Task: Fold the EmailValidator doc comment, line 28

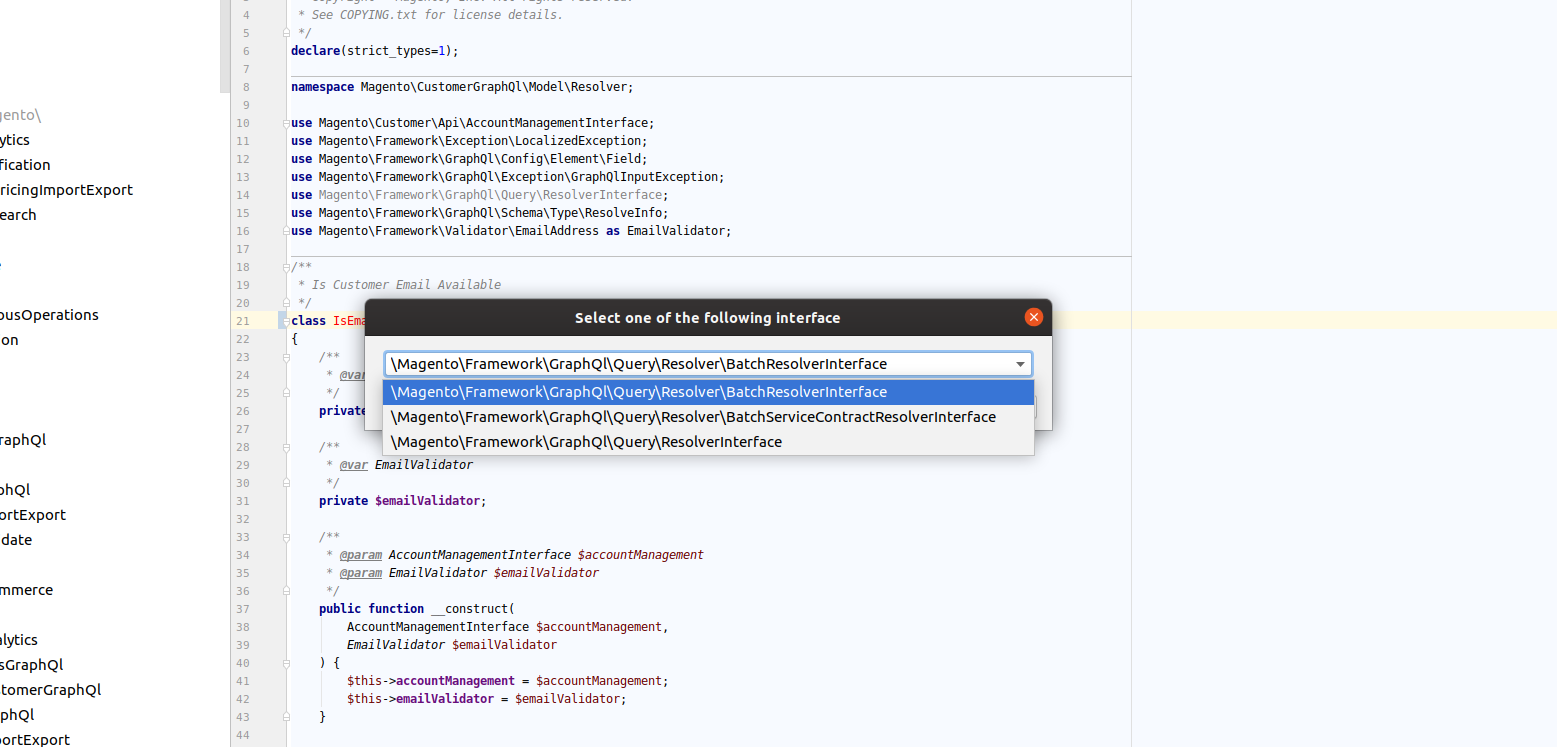Action: [x=286, y=447]
